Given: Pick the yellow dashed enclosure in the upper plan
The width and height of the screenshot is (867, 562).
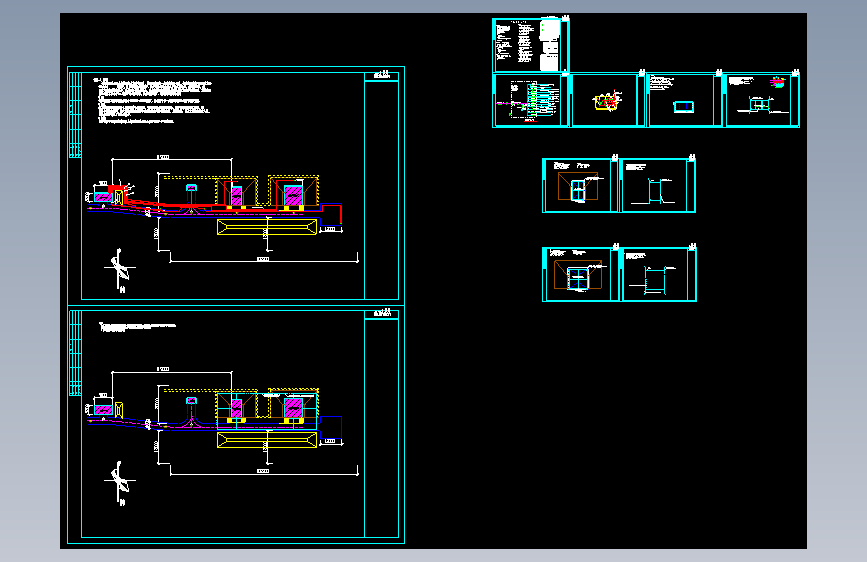Looking at the screenshot, I should 242,192.
